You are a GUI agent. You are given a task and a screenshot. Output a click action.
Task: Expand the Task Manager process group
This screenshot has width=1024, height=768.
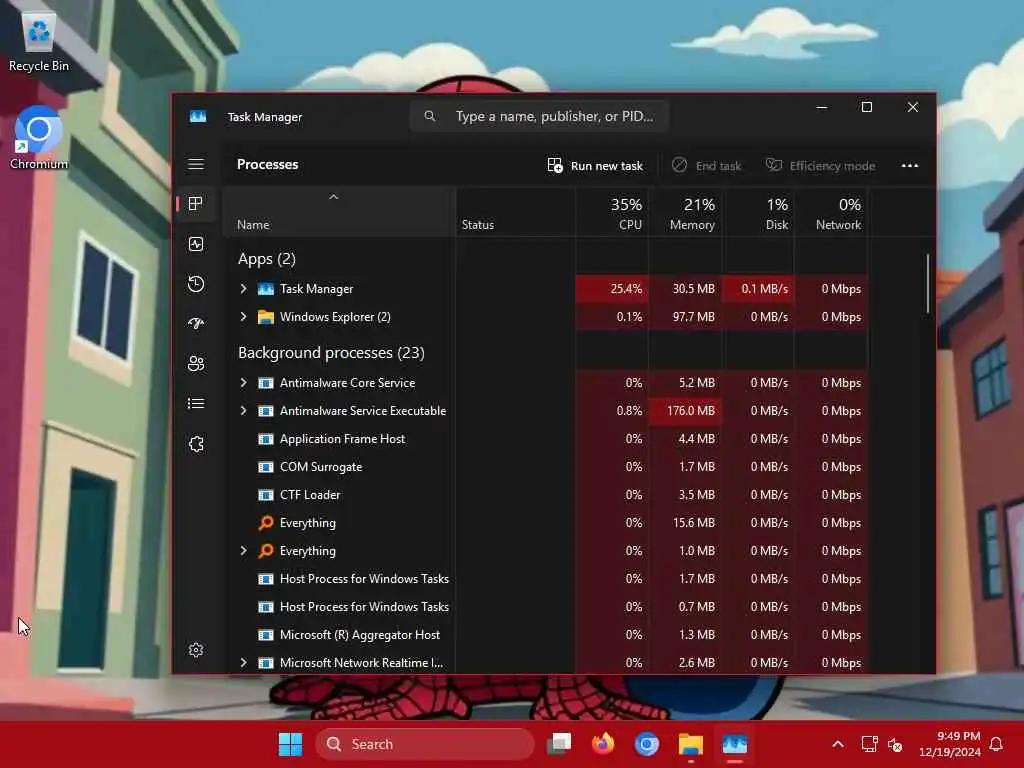click(244, 289)
